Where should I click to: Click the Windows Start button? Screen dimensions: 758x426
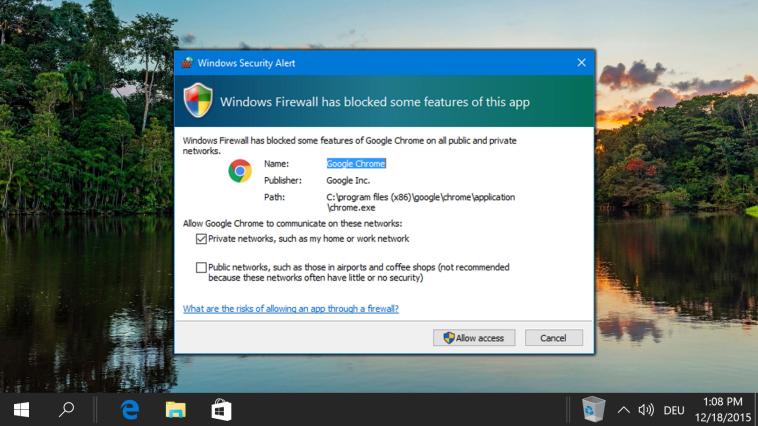tap(21, 410)
